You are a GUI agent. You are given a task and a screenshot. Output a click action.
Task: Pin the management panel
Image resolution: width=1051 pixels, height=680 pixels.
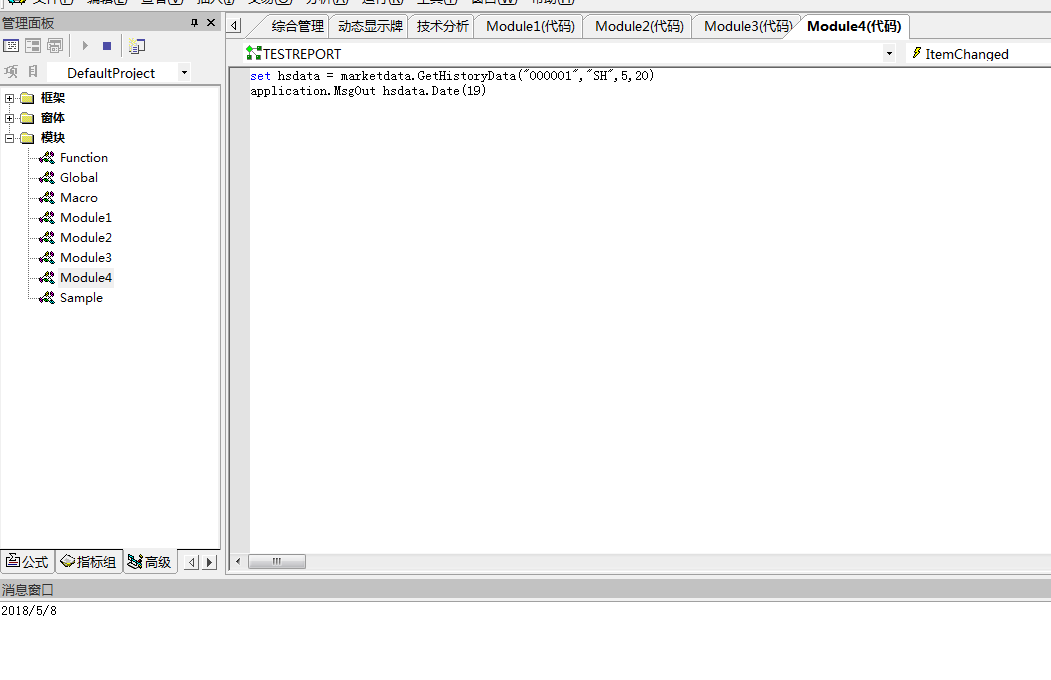click(x=194, y=23)
